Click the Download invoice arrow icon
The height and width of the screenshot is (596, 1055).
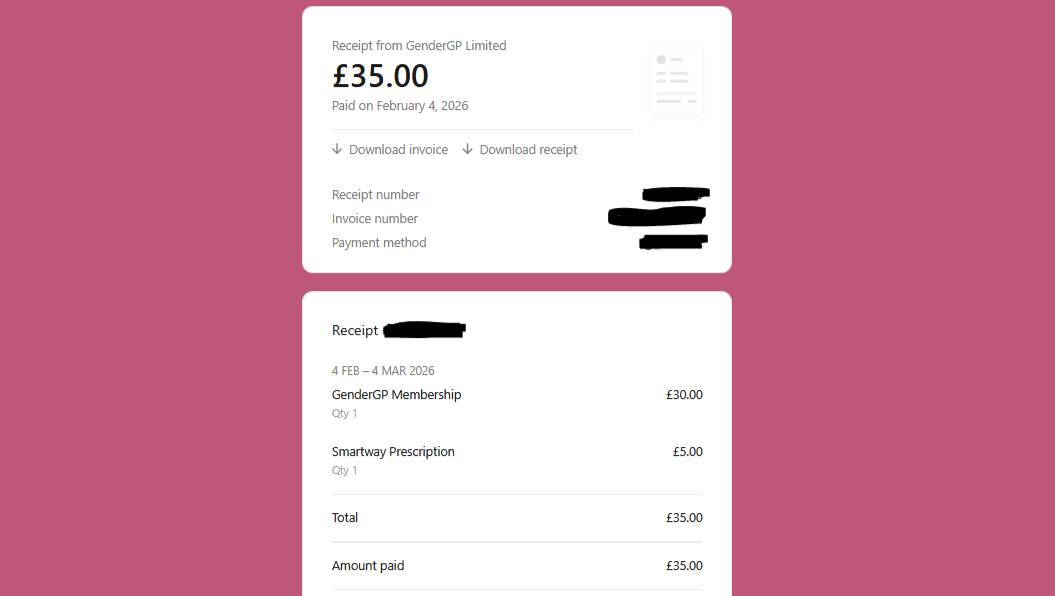pos(337,150)
